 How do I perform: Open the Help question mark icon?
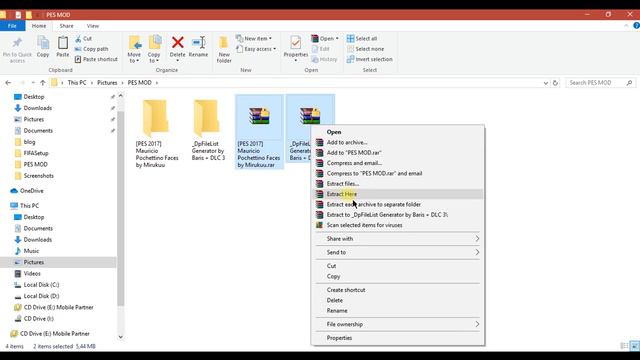[x=636, y=26]
